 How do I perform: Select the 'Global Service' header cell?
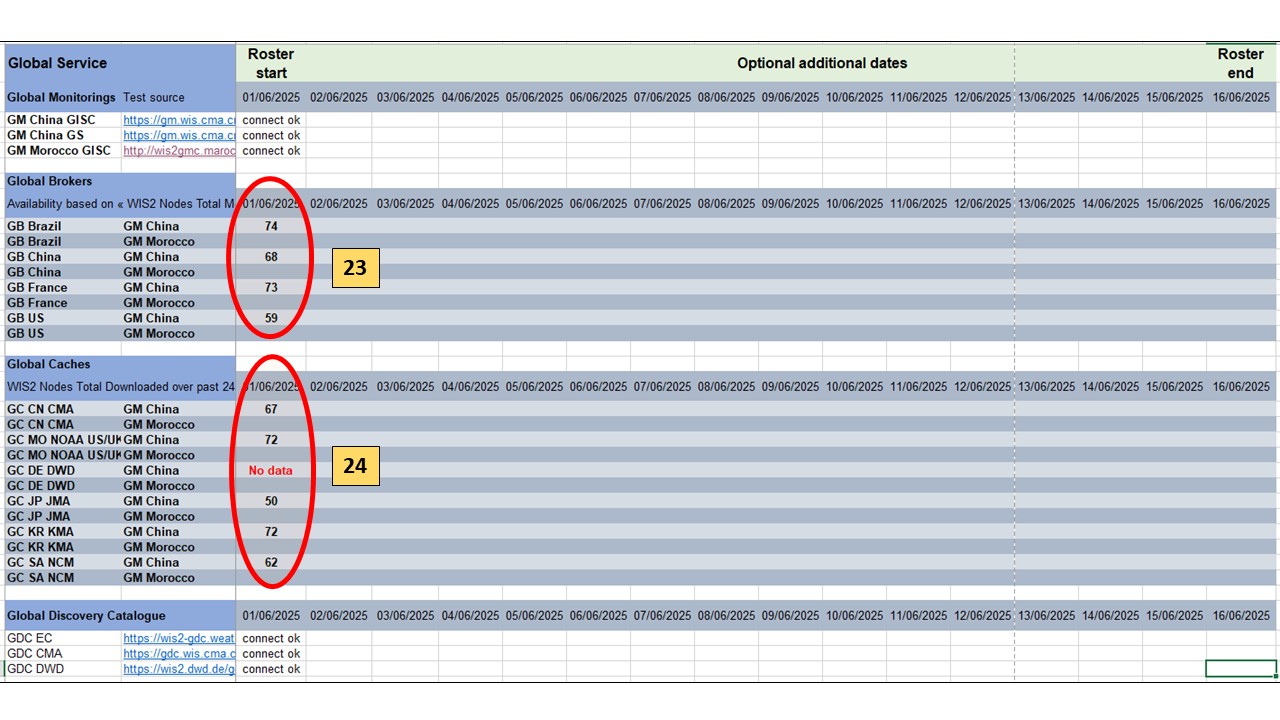119,63
